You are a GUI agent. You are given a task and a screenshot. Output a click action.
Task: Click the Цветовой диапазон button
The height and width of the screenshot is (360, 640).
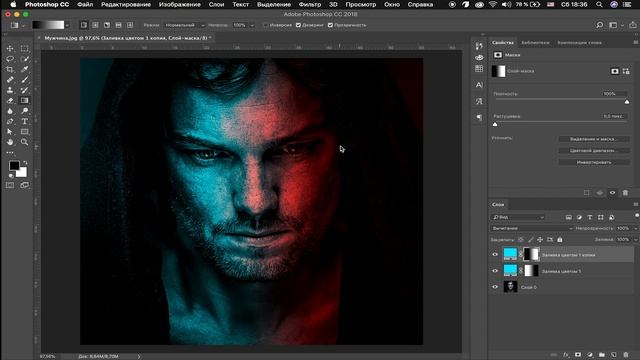[x=593, y=151]
